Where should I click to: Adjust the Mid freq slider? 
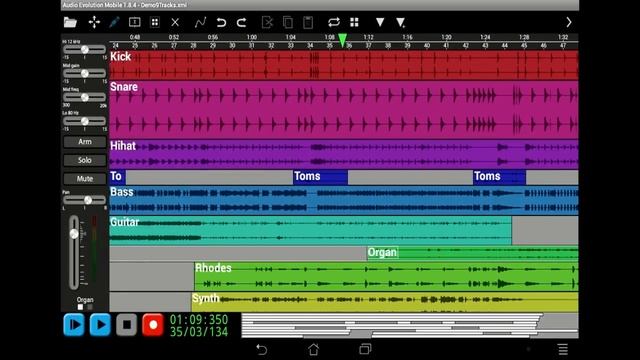tap(84, 97)
